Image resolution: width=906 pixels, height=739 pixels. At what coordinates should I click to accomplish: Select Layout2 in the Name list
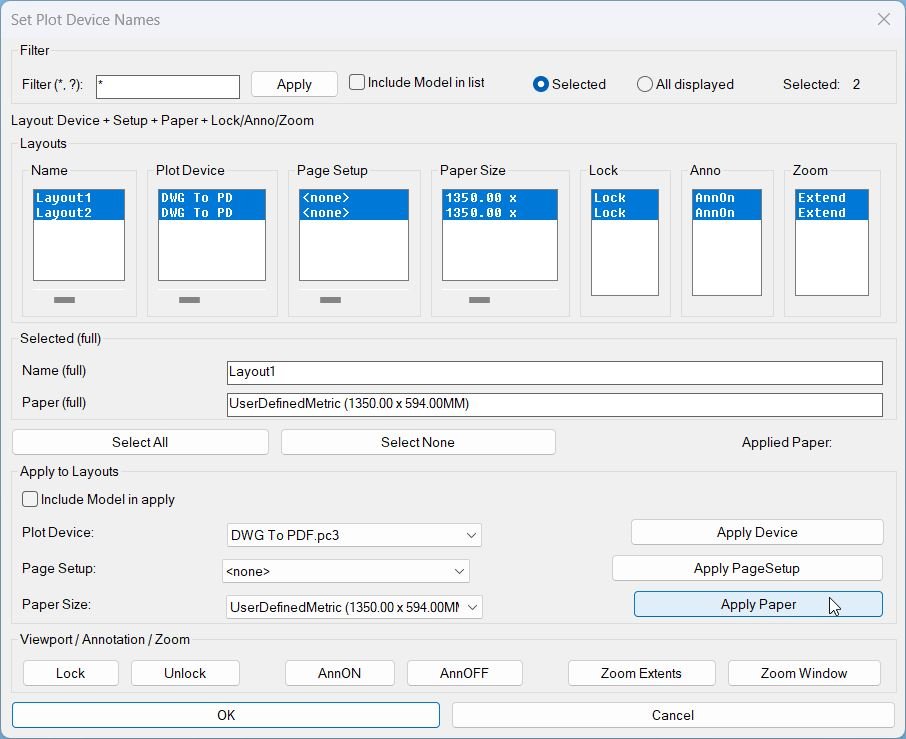click(64, 213)
